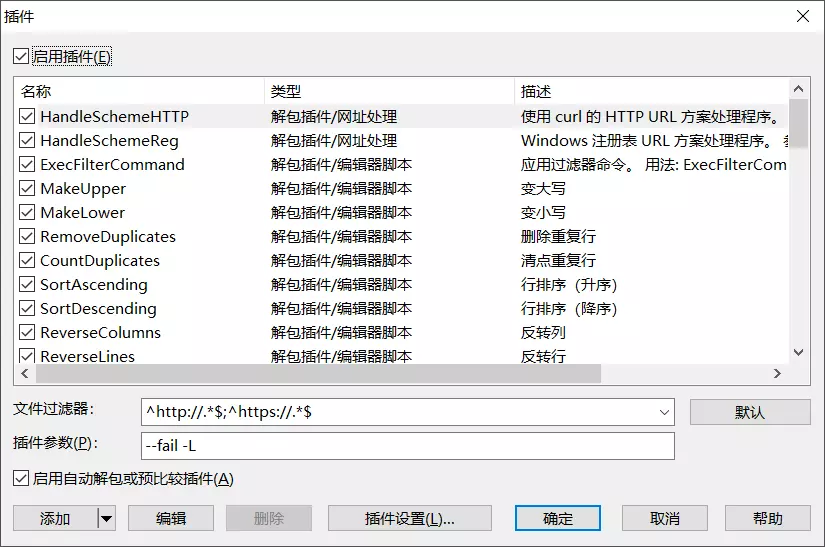Expand the 添加 button dropdown arrow
The height and width of the screenshot is (547, 825).
point(106,518)
